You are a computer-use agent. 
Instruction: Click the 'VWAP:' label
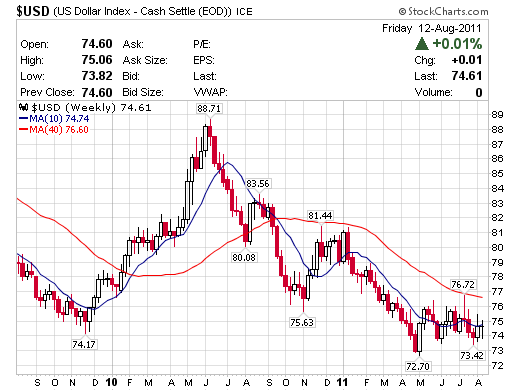click(x=210, y=92)
